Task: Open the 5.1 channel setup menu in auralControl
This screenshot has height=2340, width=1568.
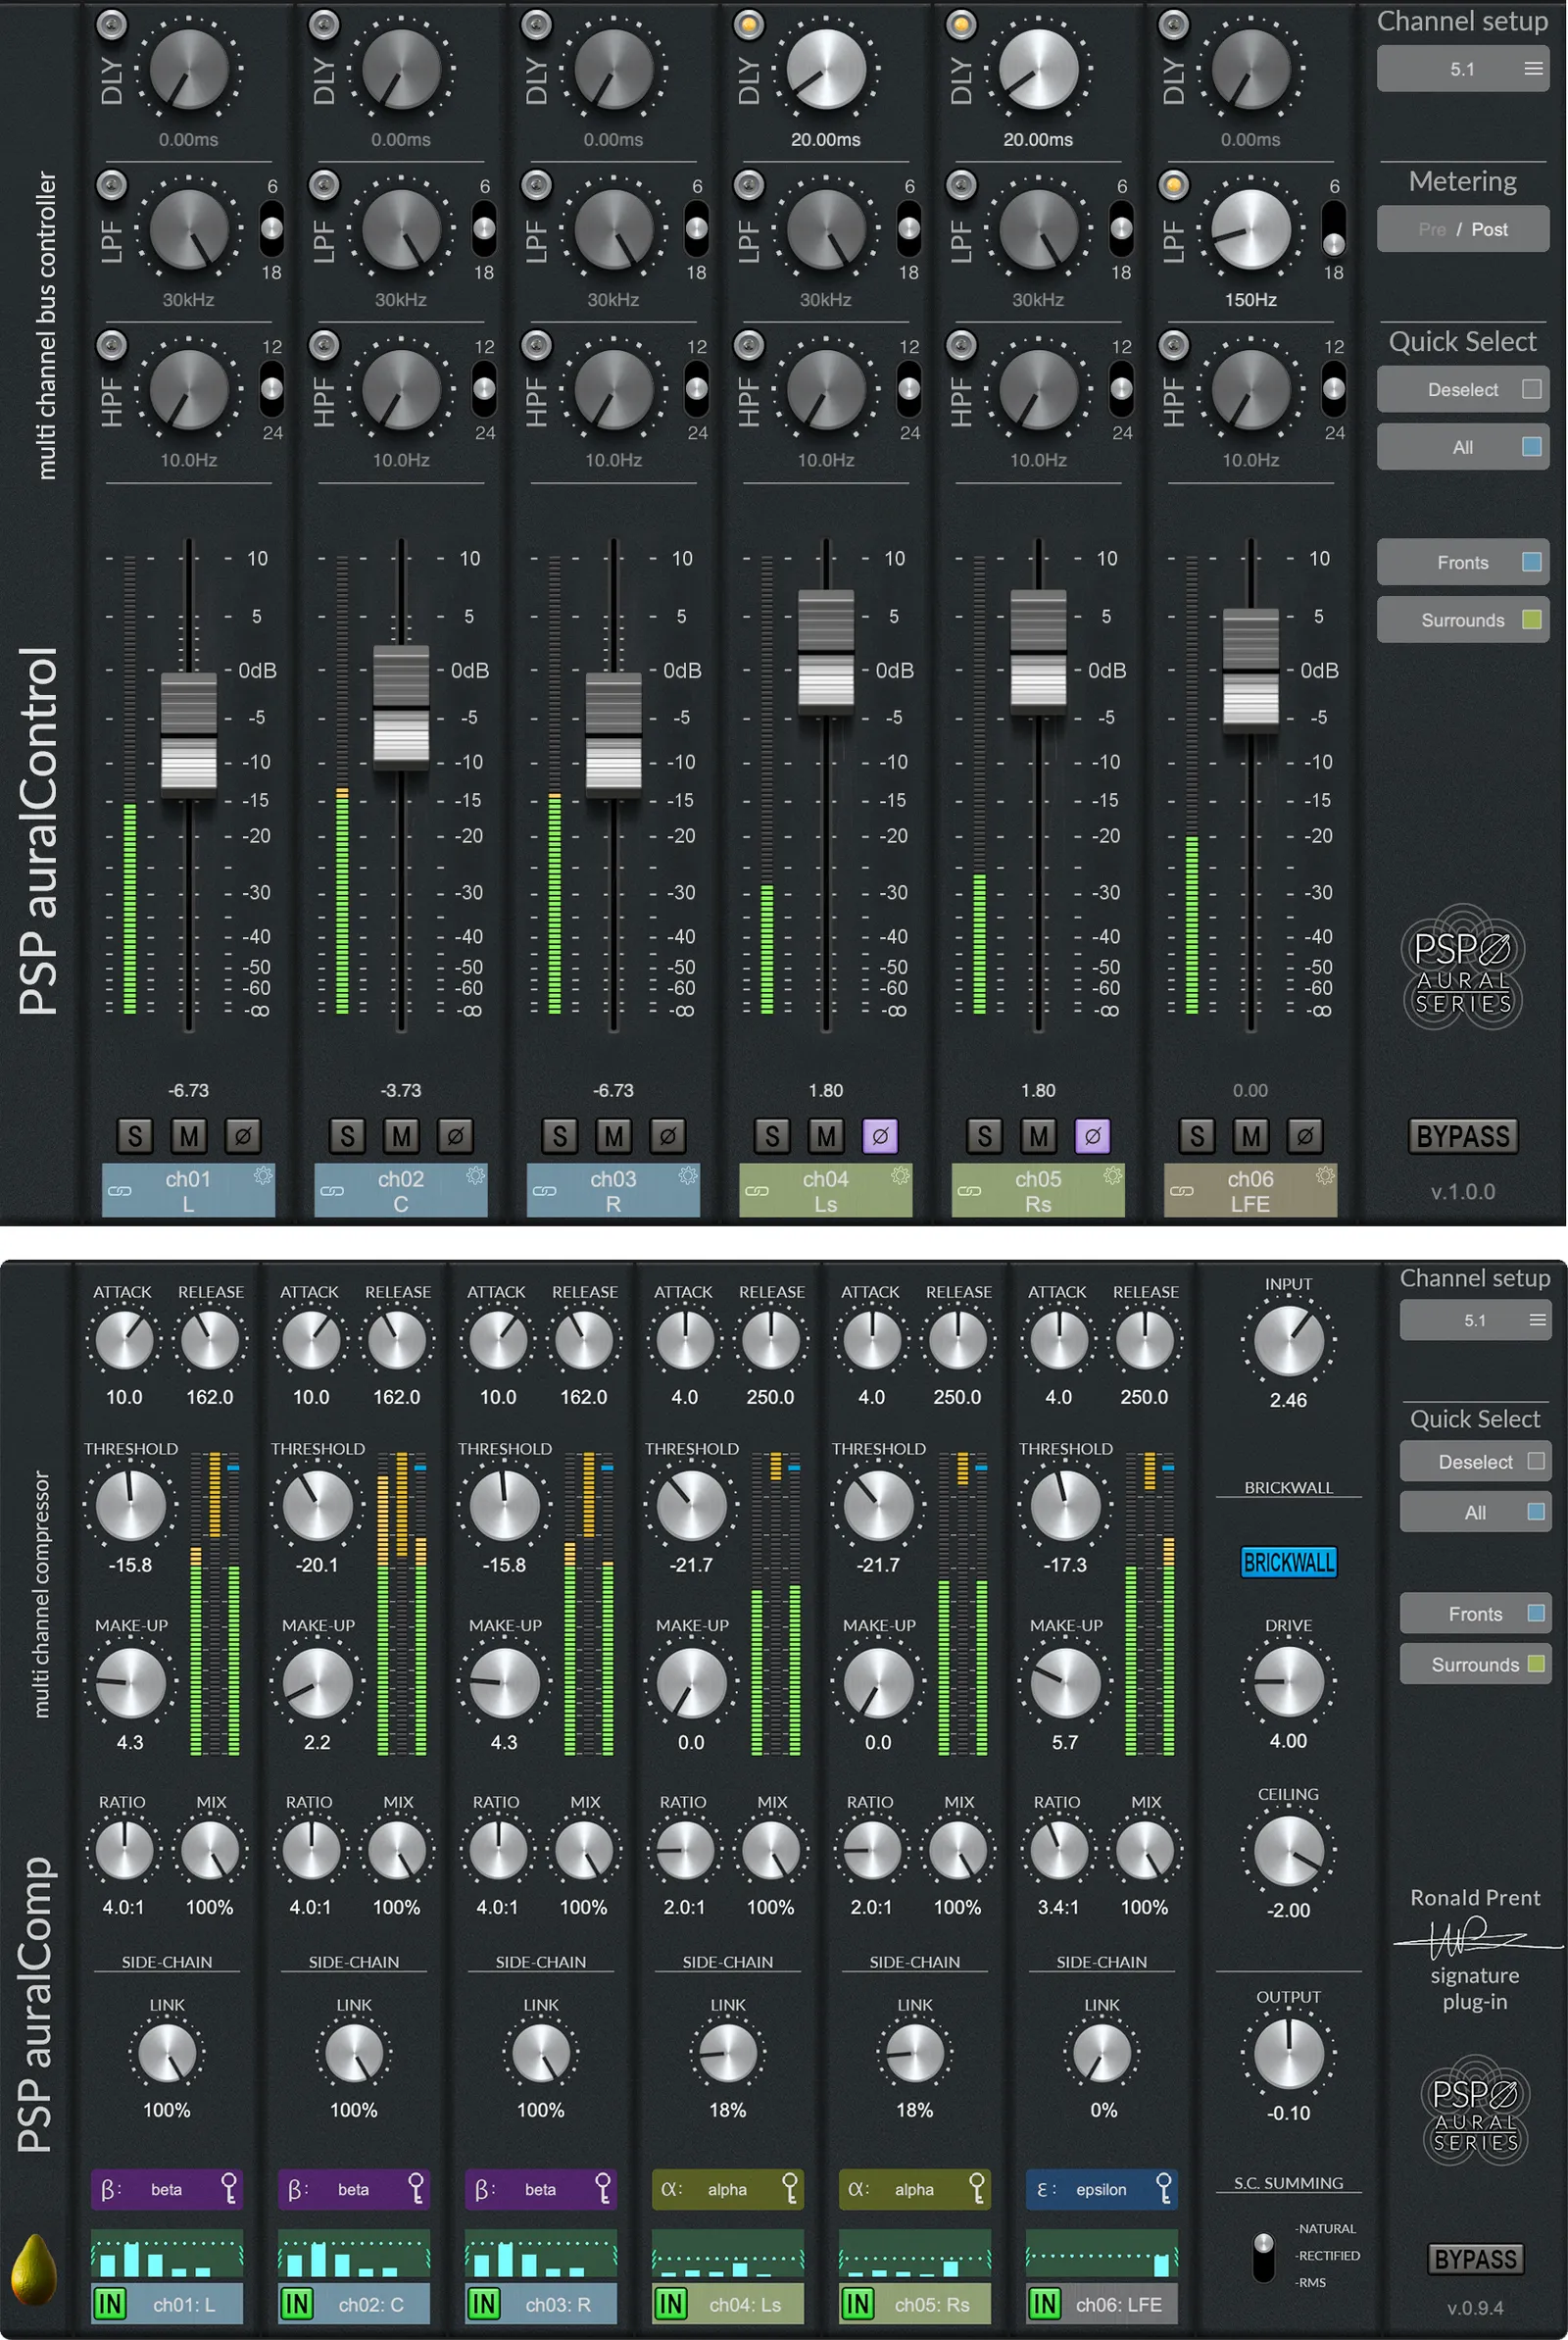Action: tap(1463, 69)
